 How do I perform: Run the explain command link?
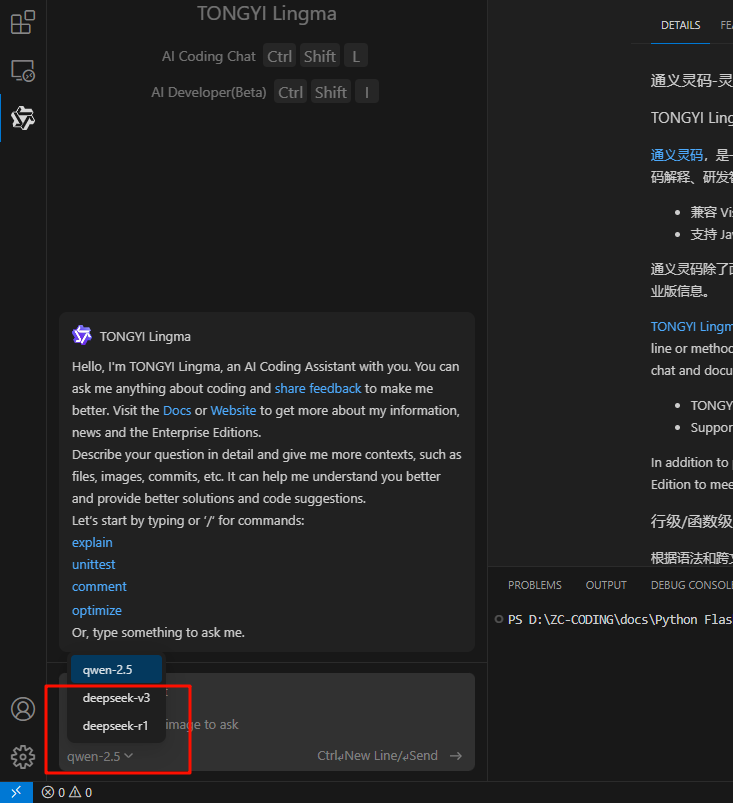pos(92,542)
